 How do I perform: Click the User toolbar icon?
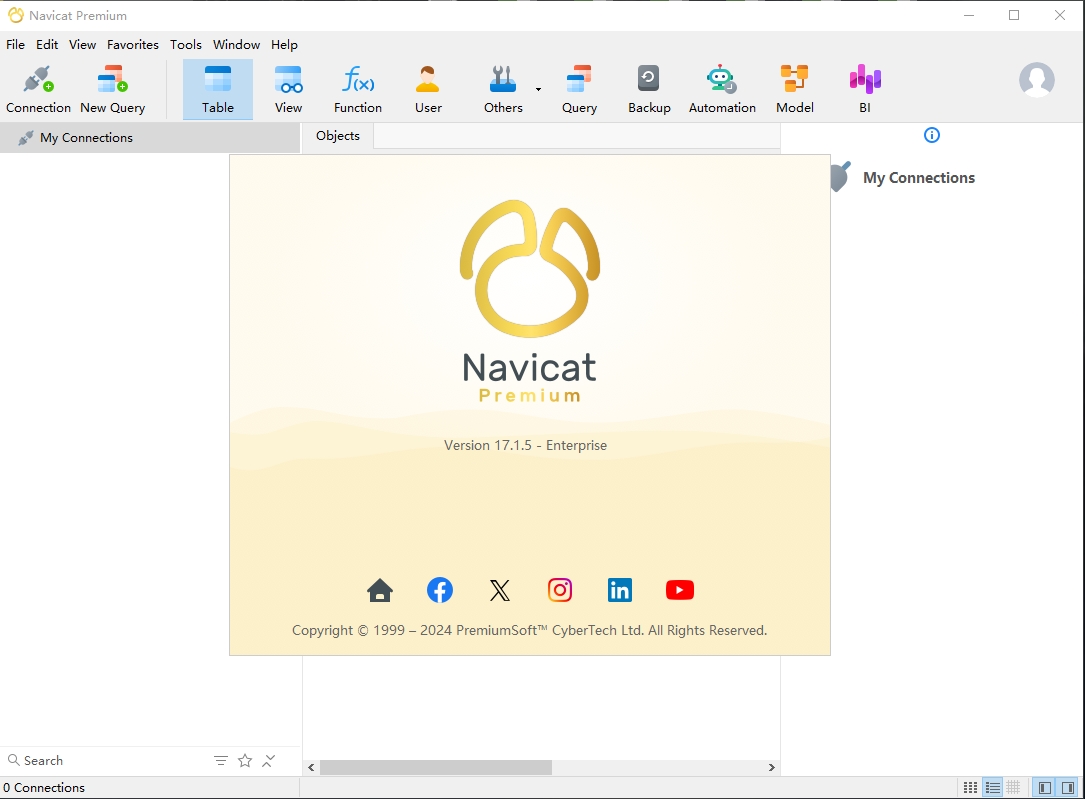428,89
